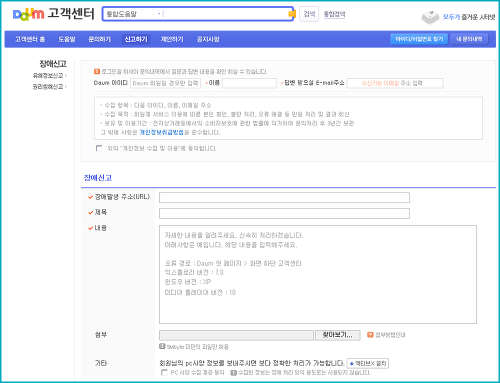This screenshot has height=383, width=500.
Task: Open the 문의하기 menu
Action: point(99,39)
